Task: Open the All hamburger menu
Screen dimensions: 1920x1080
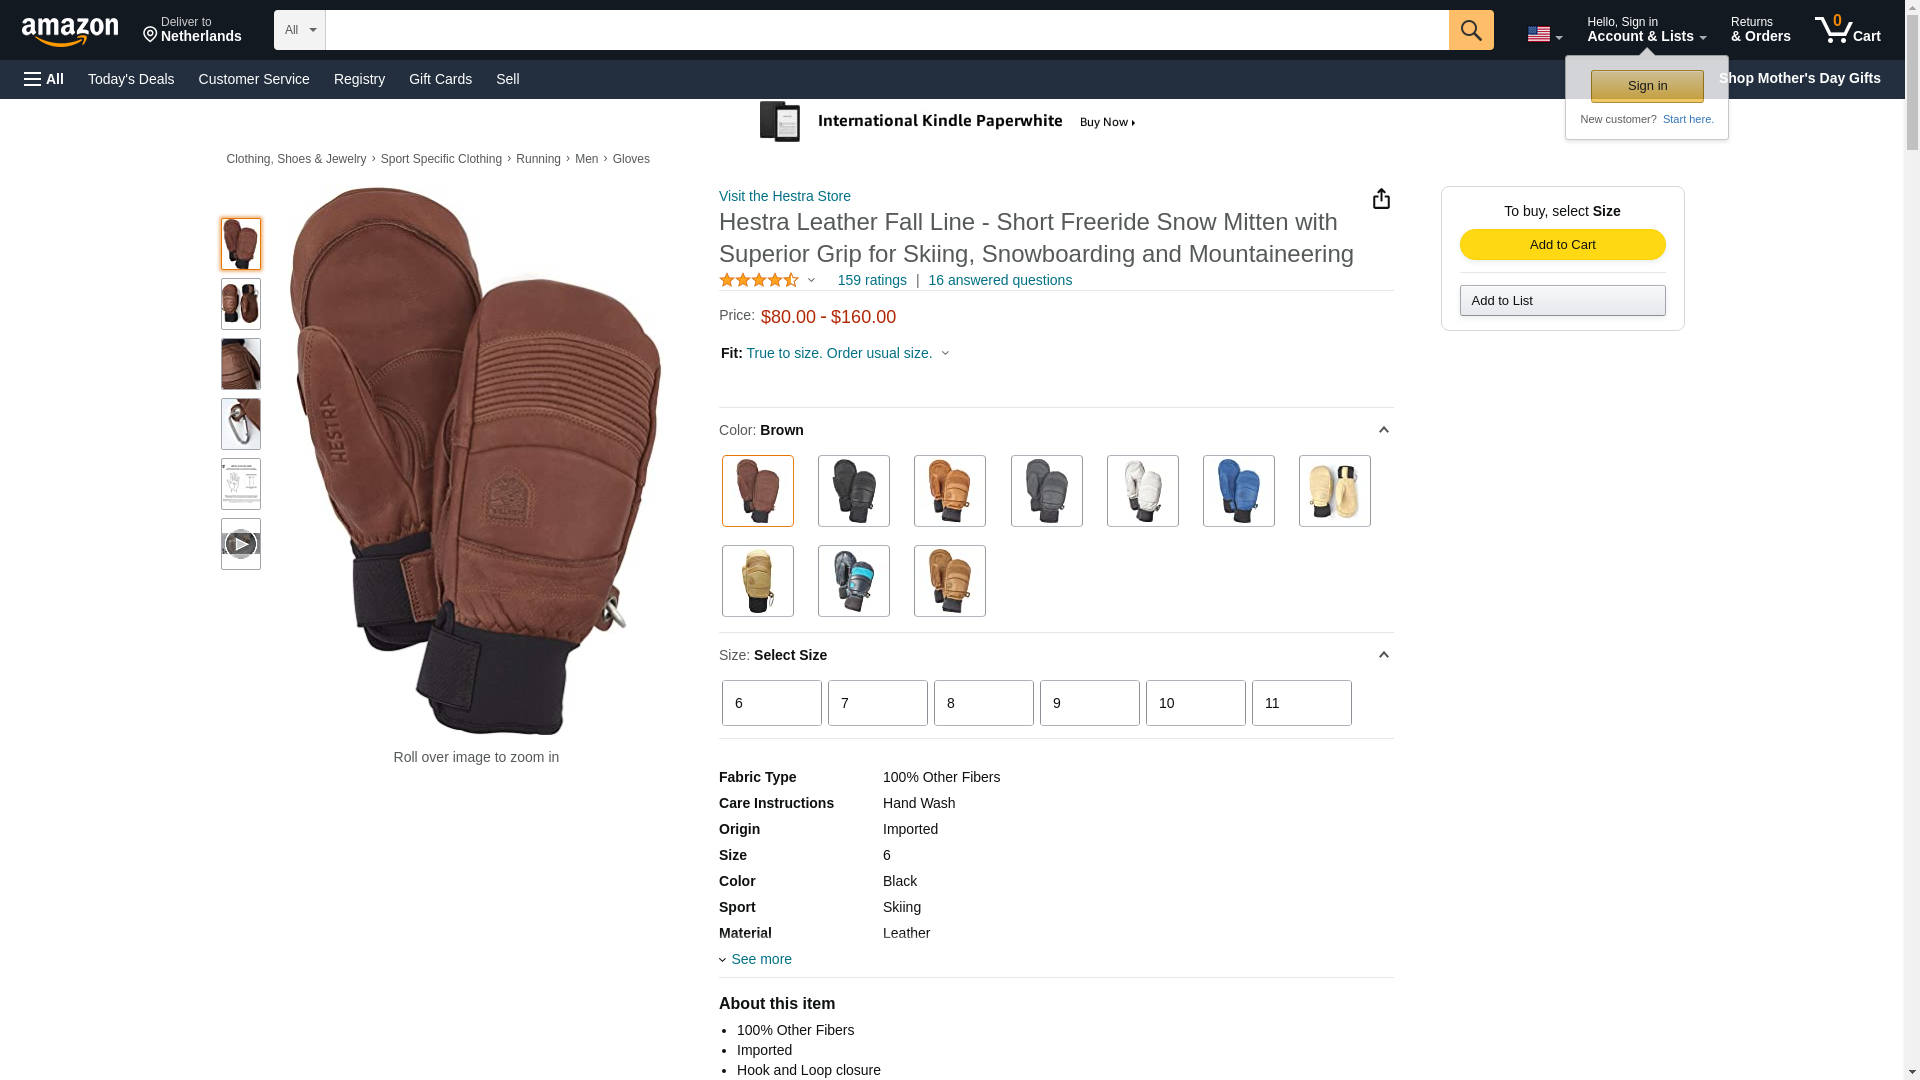Action: 44,79
